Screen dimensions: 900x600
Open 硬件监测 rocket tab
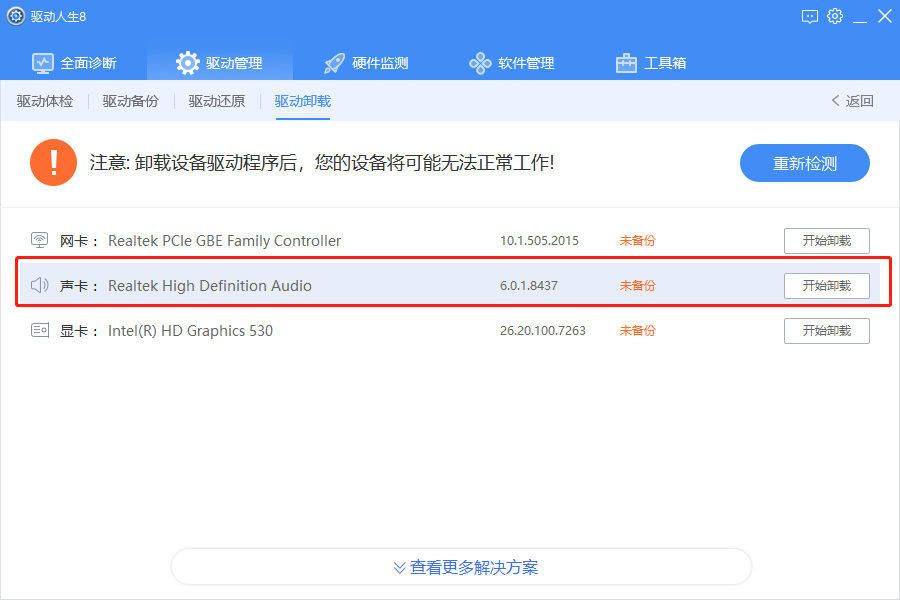tap(366, 63)
